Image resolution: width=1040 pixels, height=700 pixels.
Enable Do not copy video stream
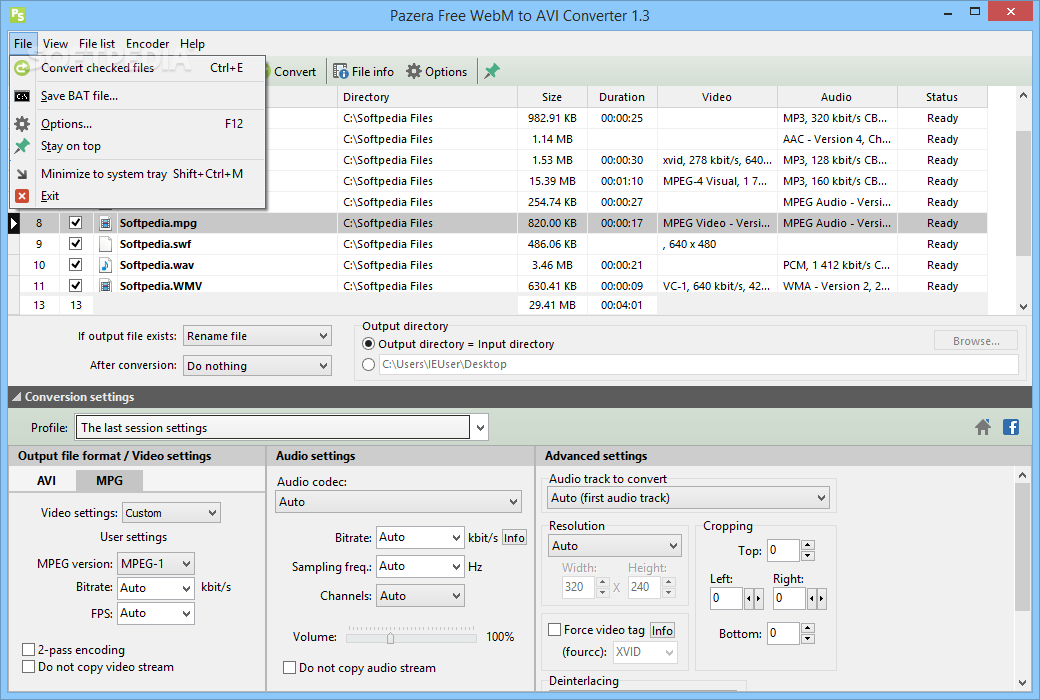[x=29, y=667]
